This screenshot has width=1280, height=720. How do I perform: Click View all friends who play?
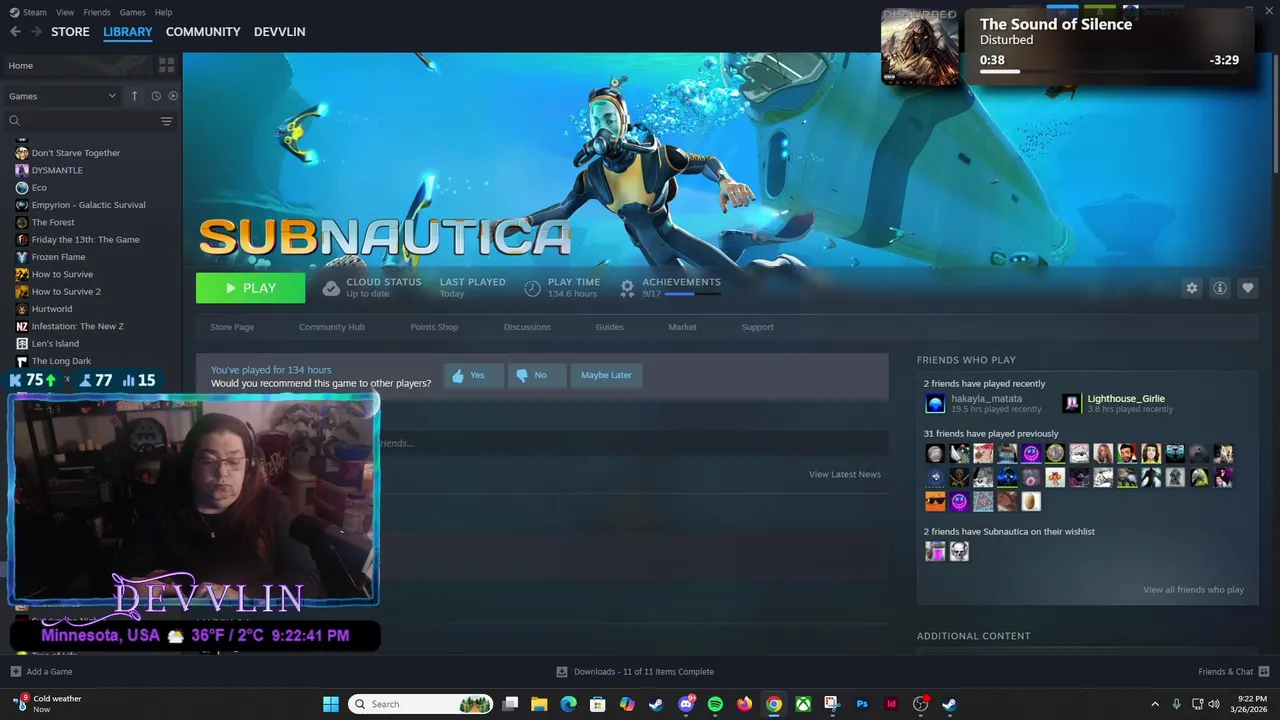click(x=1193, y=590)
